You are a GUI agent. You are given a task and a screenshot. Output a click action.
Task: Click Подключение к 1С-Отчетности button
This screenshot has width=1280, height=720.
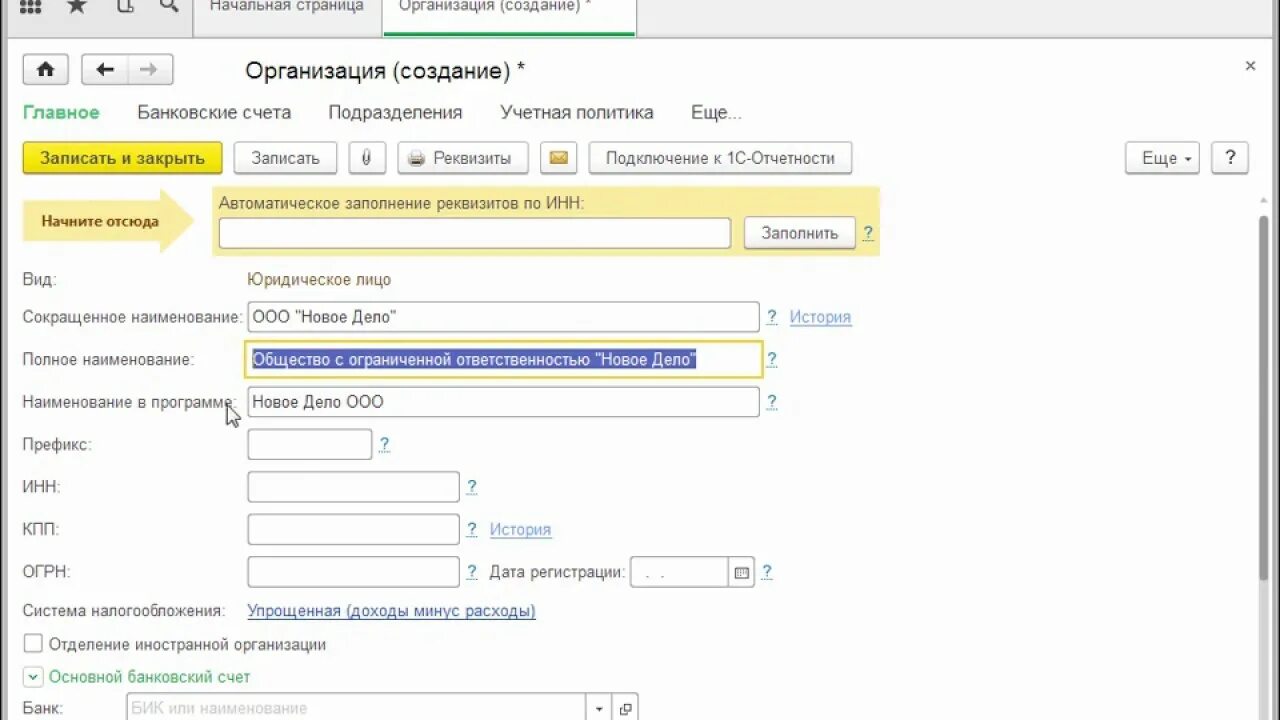[x=720, y=158]
